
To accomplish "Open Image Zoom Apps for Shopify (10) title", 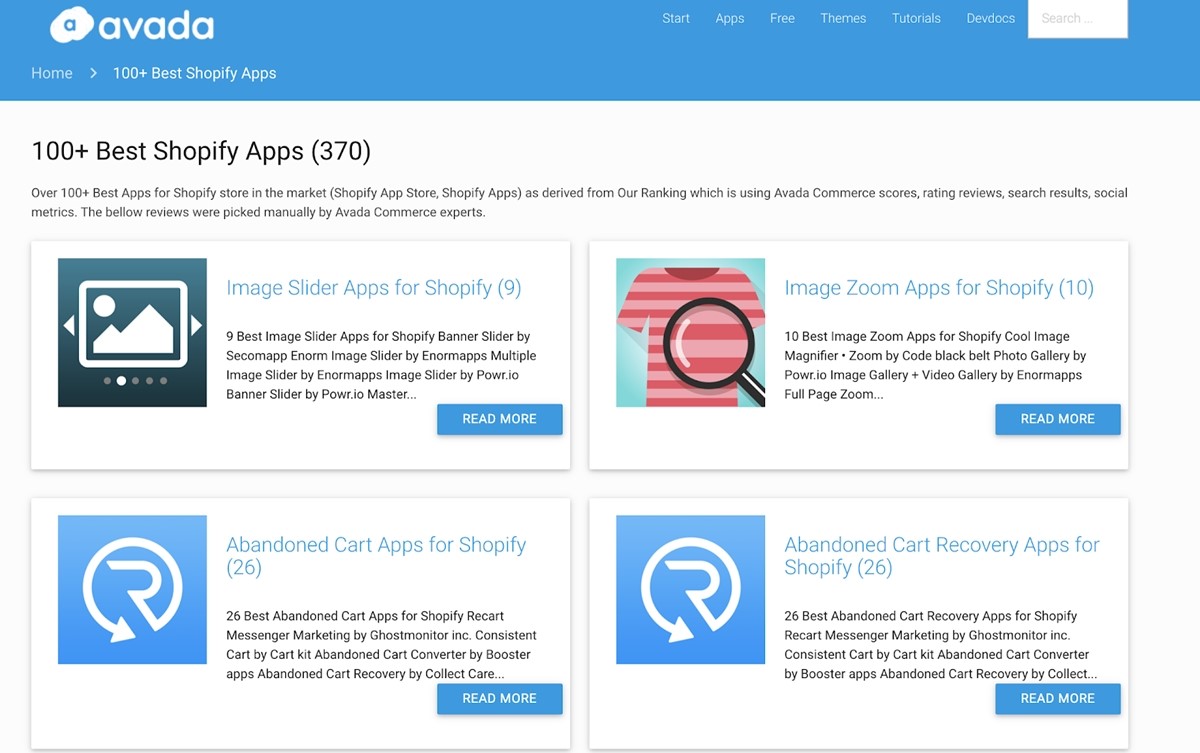I will click(939, 288).
